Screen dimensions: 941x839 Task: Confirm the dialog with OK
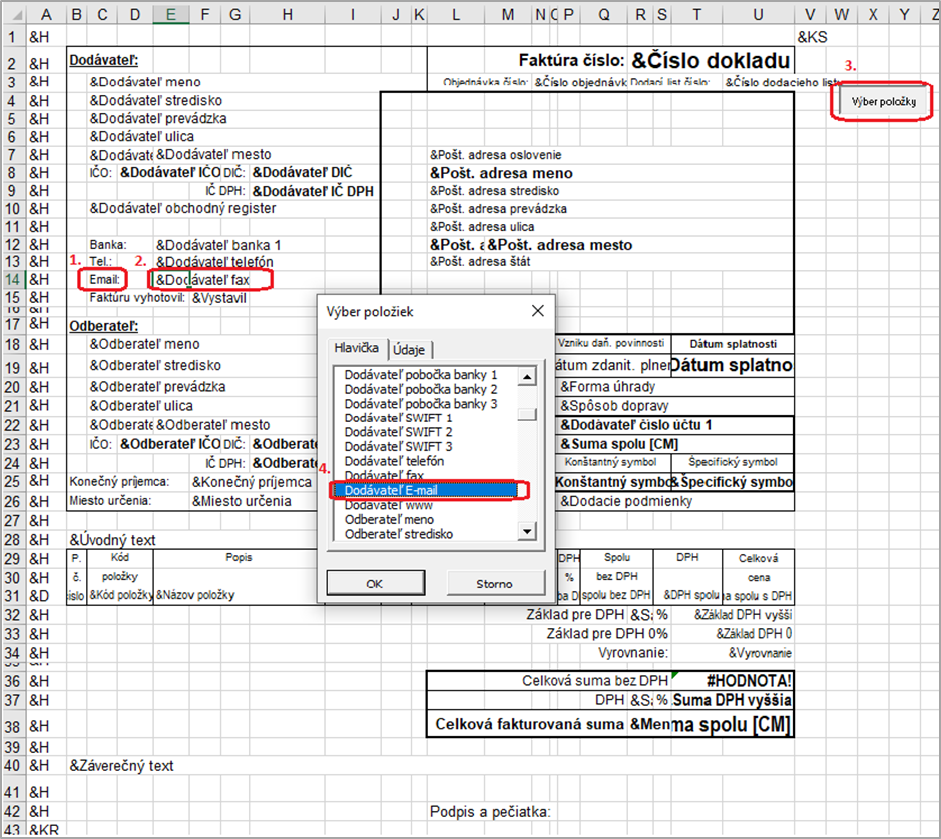coord(375,583)
